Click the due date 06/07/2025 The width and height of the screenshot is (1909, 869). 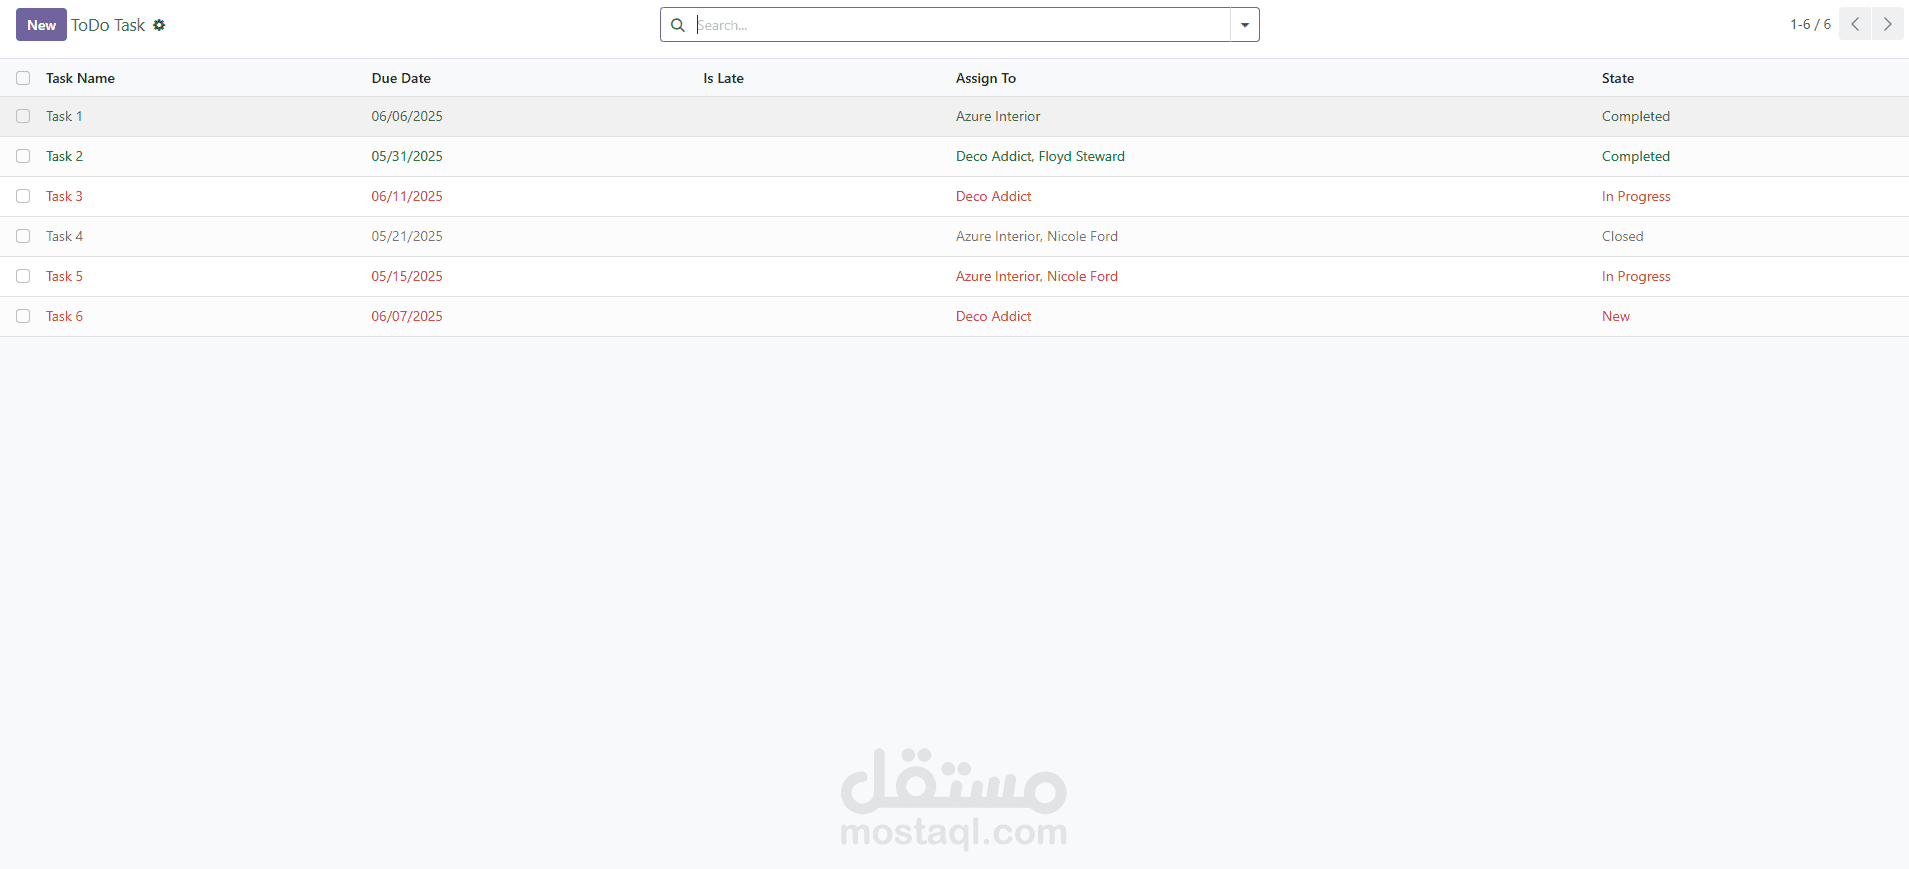tap(407, 316)
